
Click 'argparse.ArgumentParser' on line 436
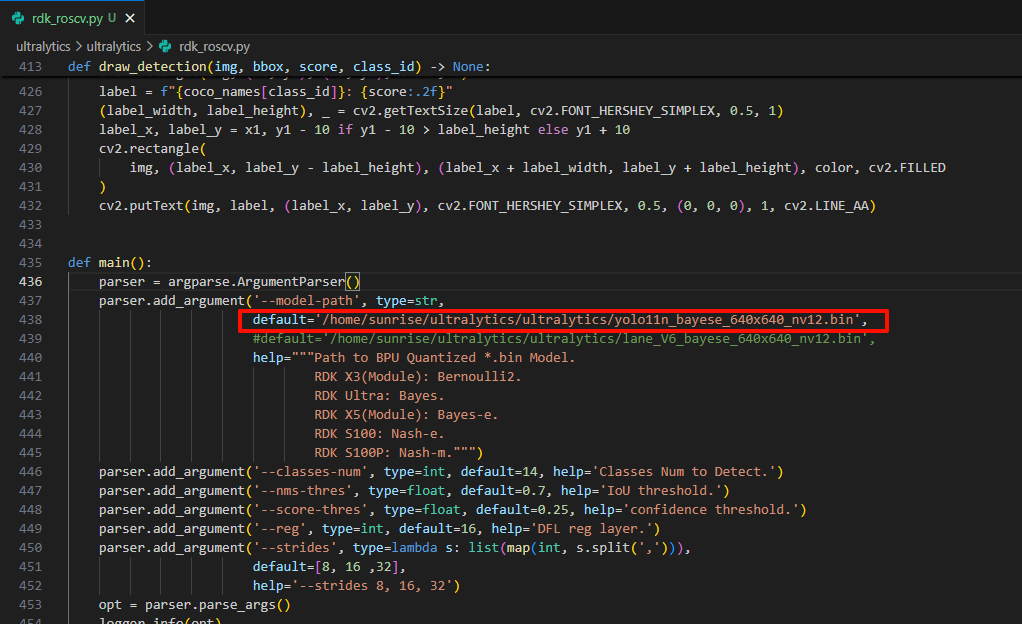[256, 282]
